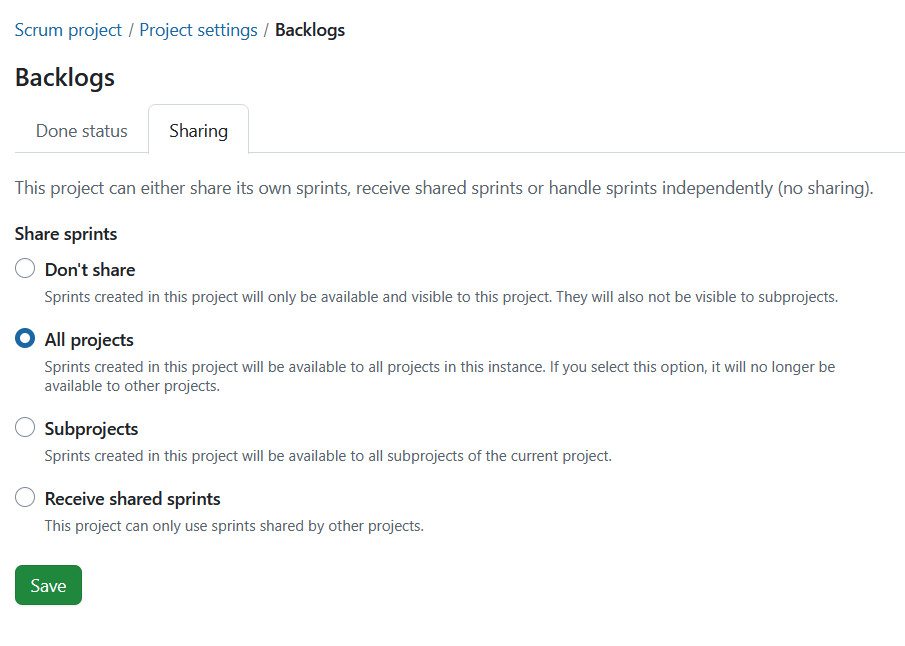Click the description under "Subprojects"
This screenshot has width=905, height=646.
[x=327, y=455]
